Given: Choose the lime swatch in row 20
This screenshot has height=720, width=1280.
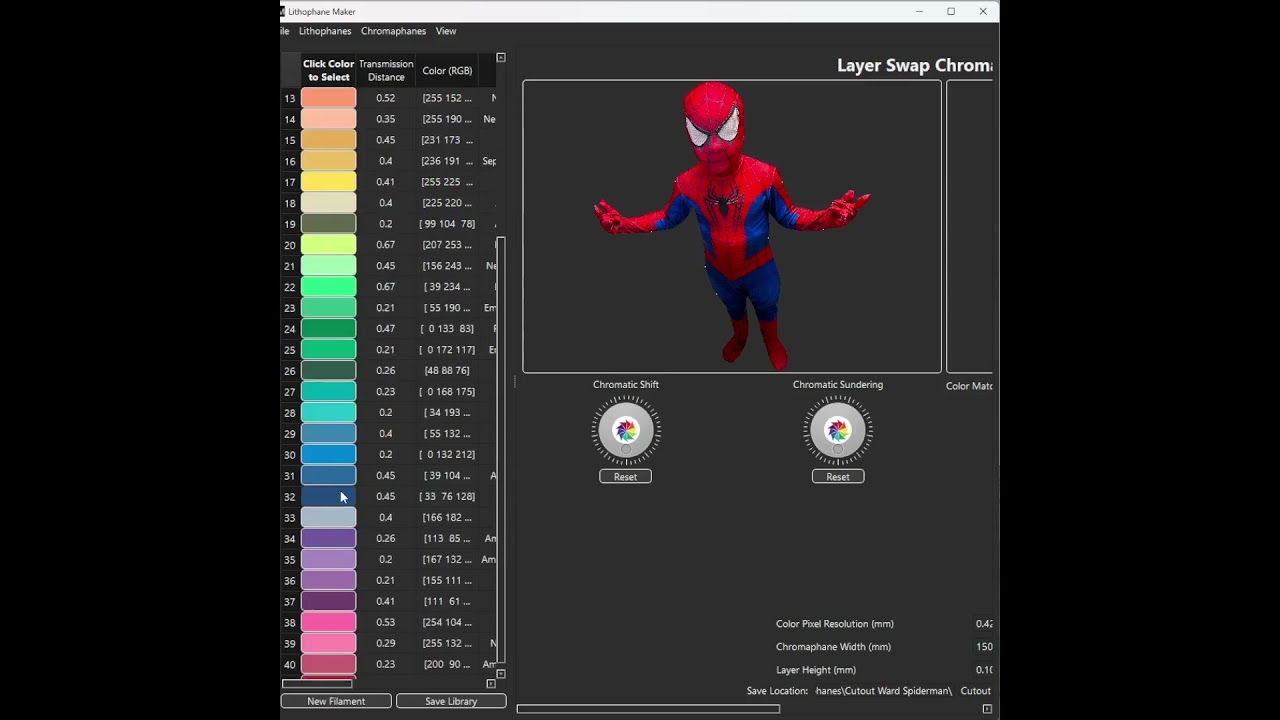Looking at the screenshot, I should coord(328,245).
